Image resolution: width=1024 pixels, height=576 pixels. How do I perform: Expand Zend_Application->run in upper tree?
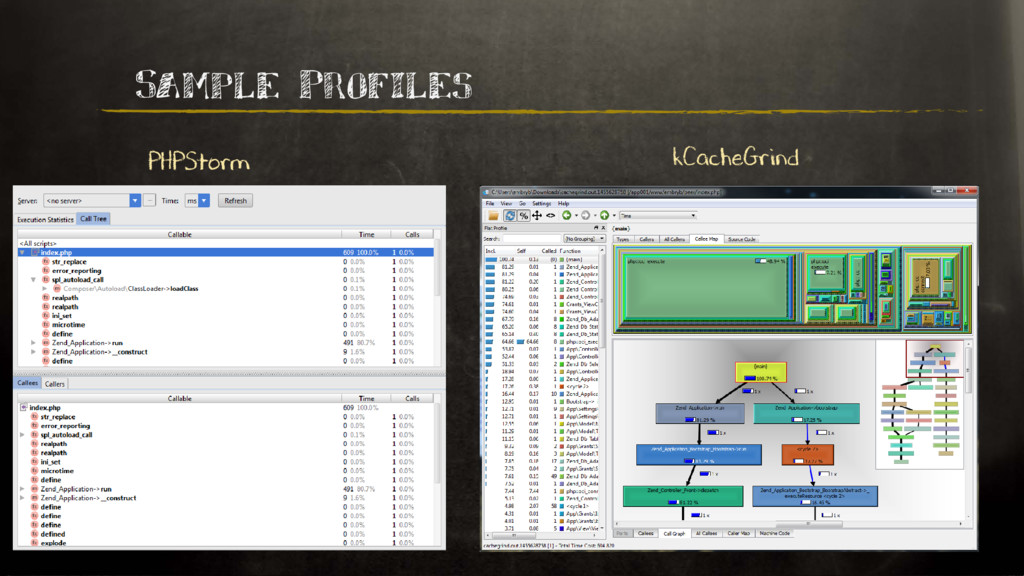(33, 343)
